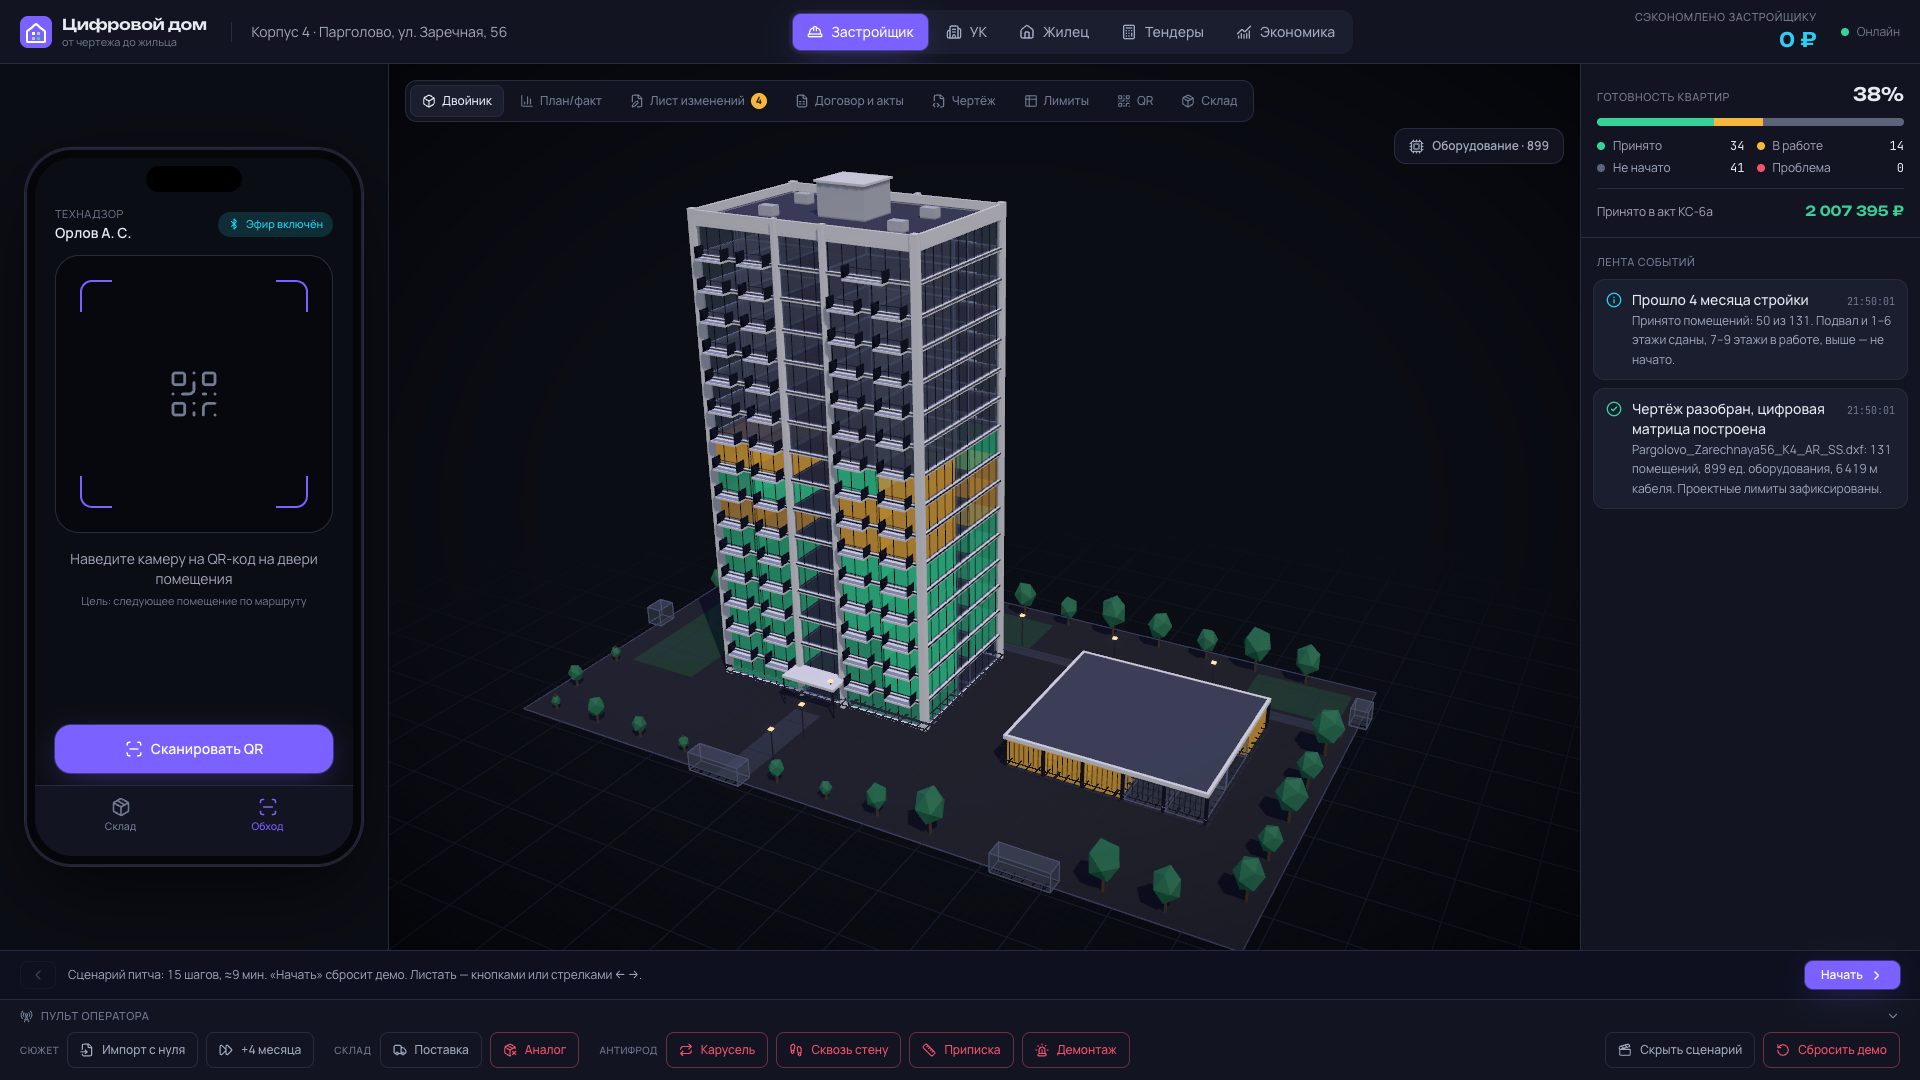Viewport: 1920px width, 1080px height.
Task: Open the Склад tab in phone mockup
Action: 120,815
